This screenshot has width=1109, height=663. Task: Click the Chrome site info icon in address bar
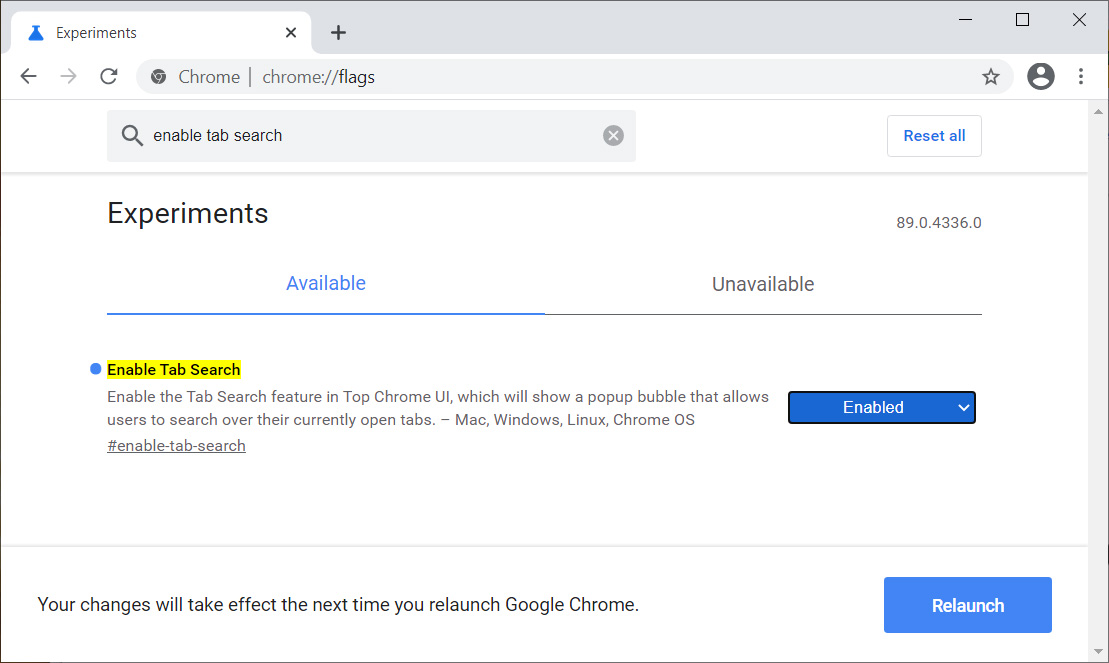click(159, 76)
